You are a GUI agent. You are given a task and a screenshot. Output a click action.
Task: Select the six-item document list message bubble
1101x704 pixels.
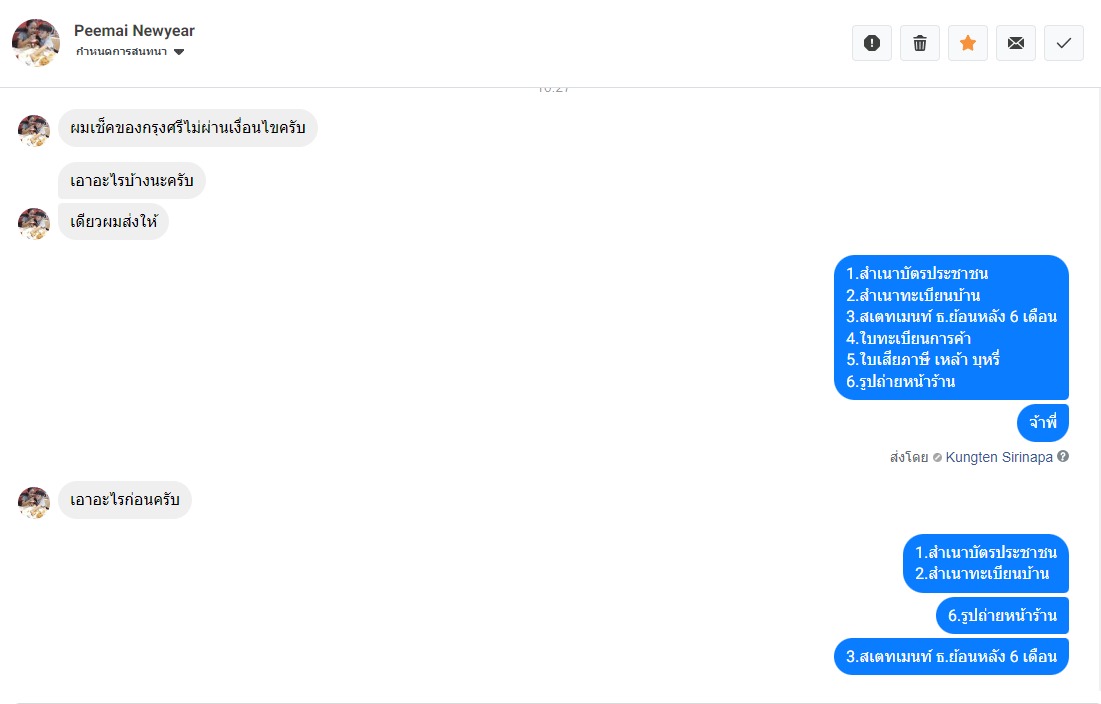click(x=951, y=327)
